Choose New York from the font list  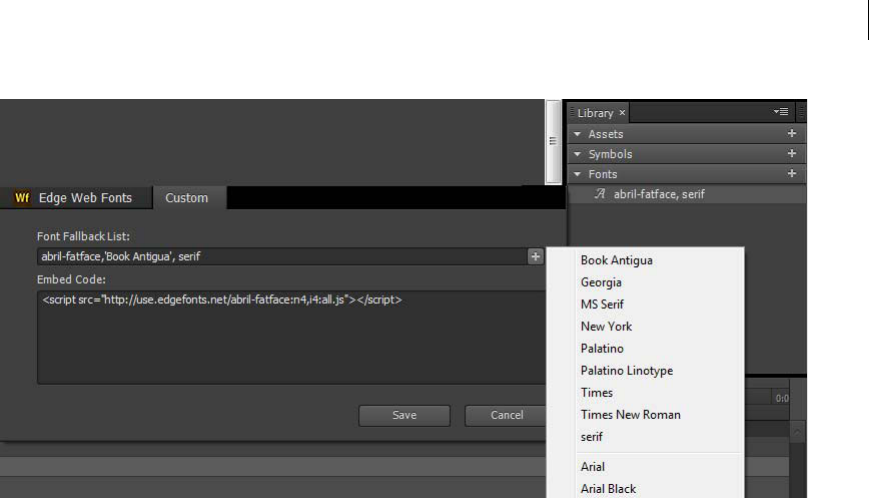click(x=606, y=326)
